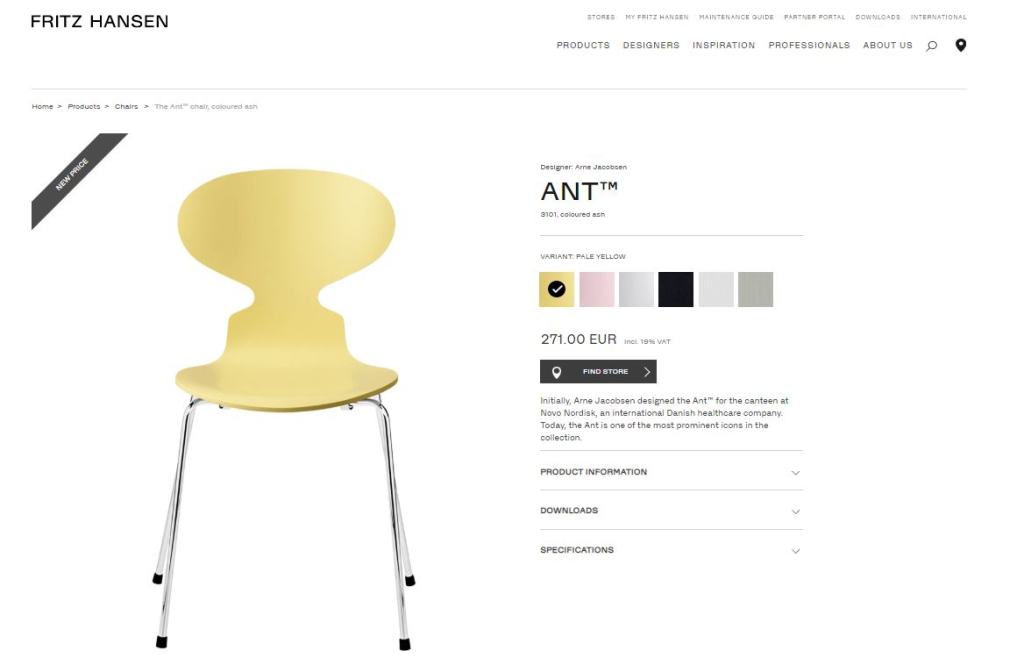
Task: Open the Designers menu
Action: point(651,45)
